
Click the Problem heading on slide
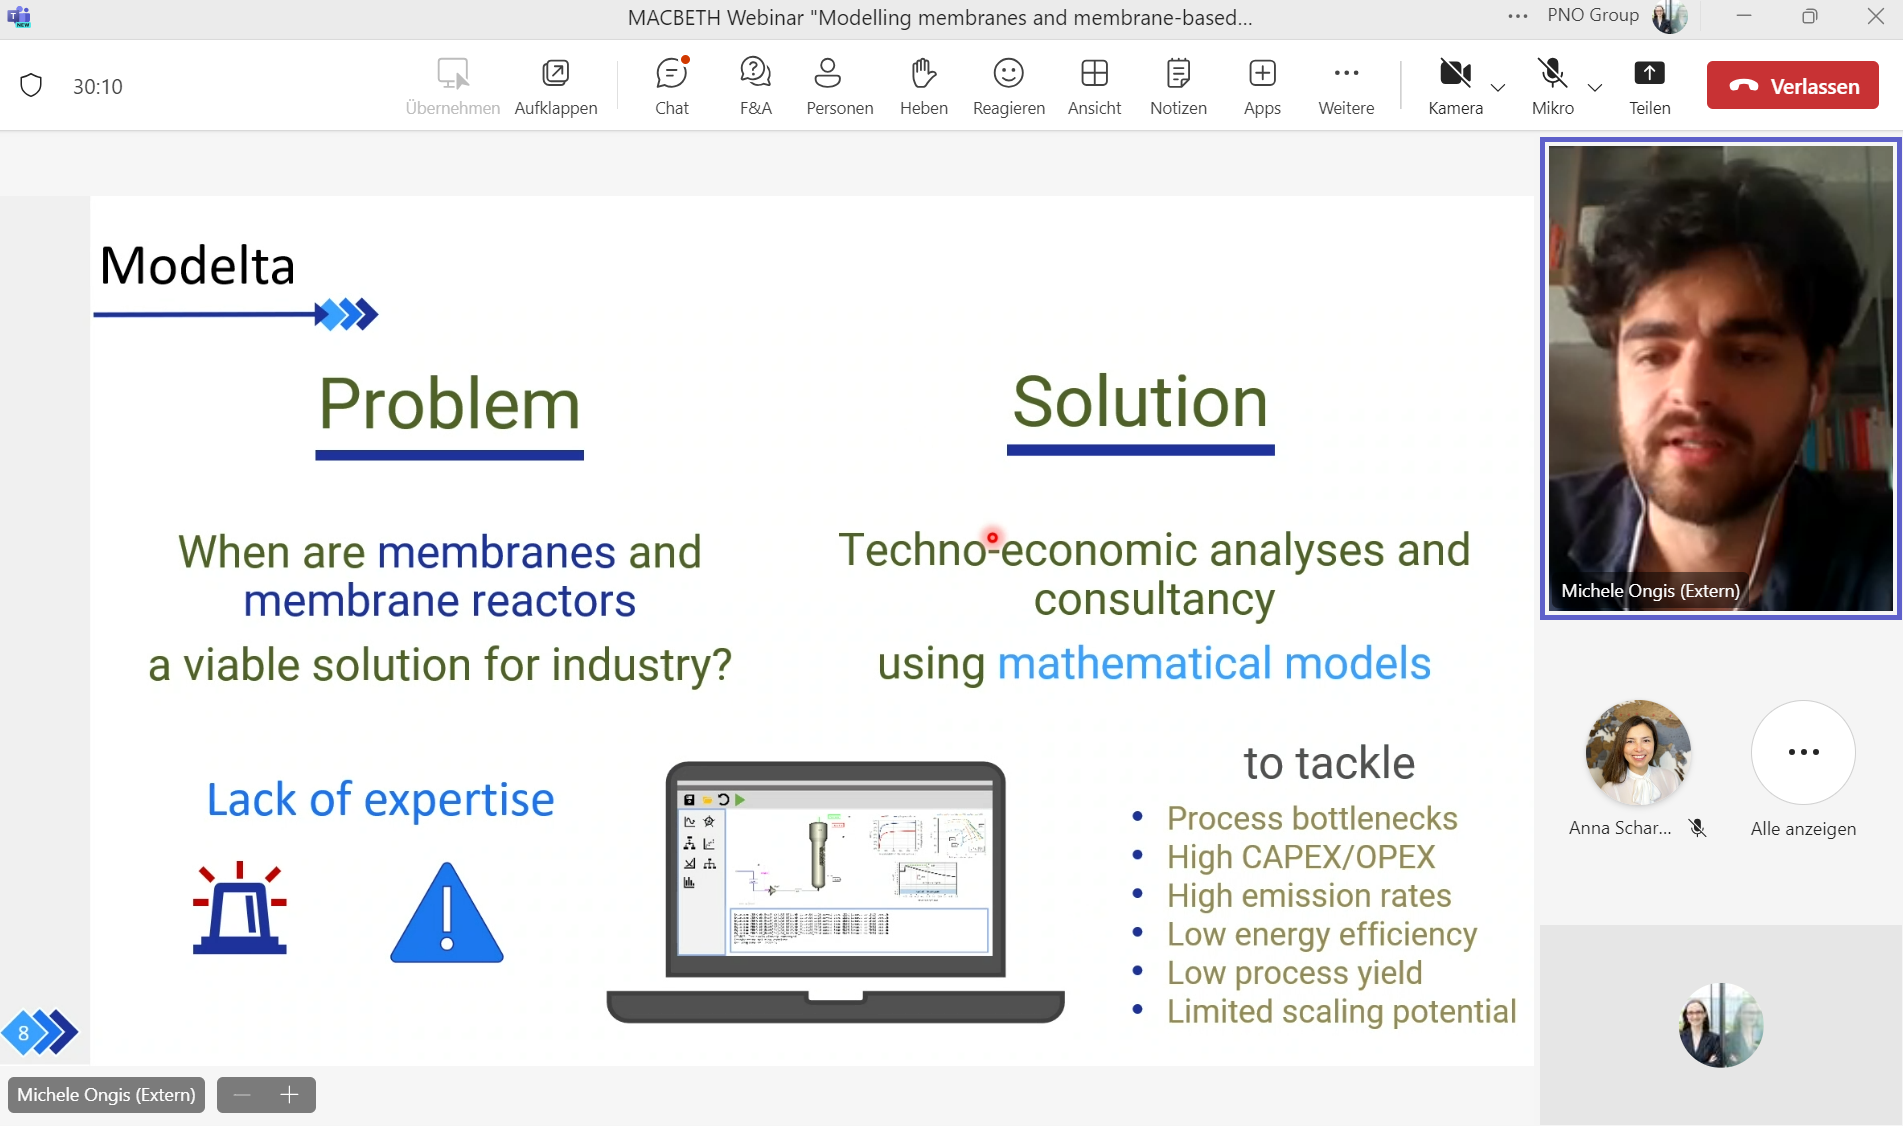449,405
